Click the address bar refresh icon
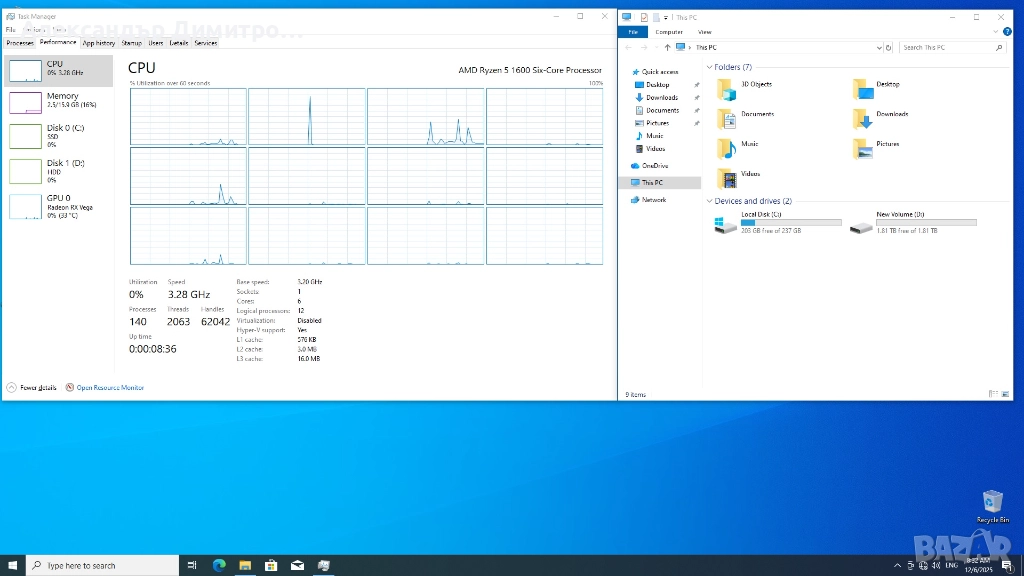This screenshot has height=576, width=1024. pos(890,47)
